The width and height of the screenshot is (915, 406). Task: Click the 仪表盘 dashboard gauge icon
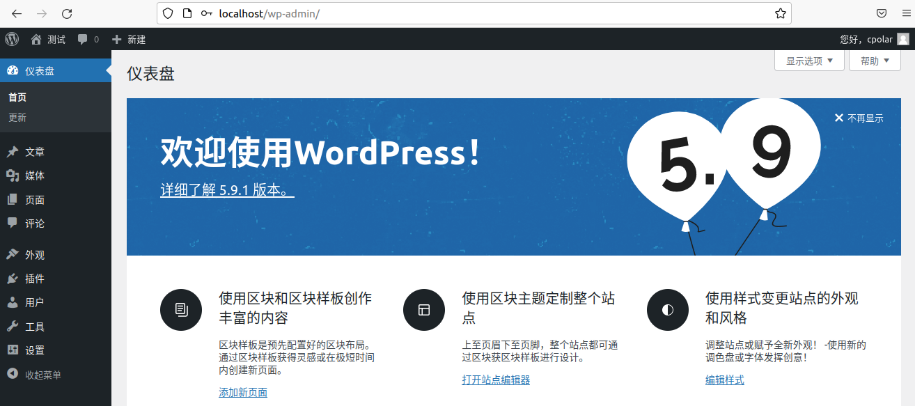(x=12, y=71)
